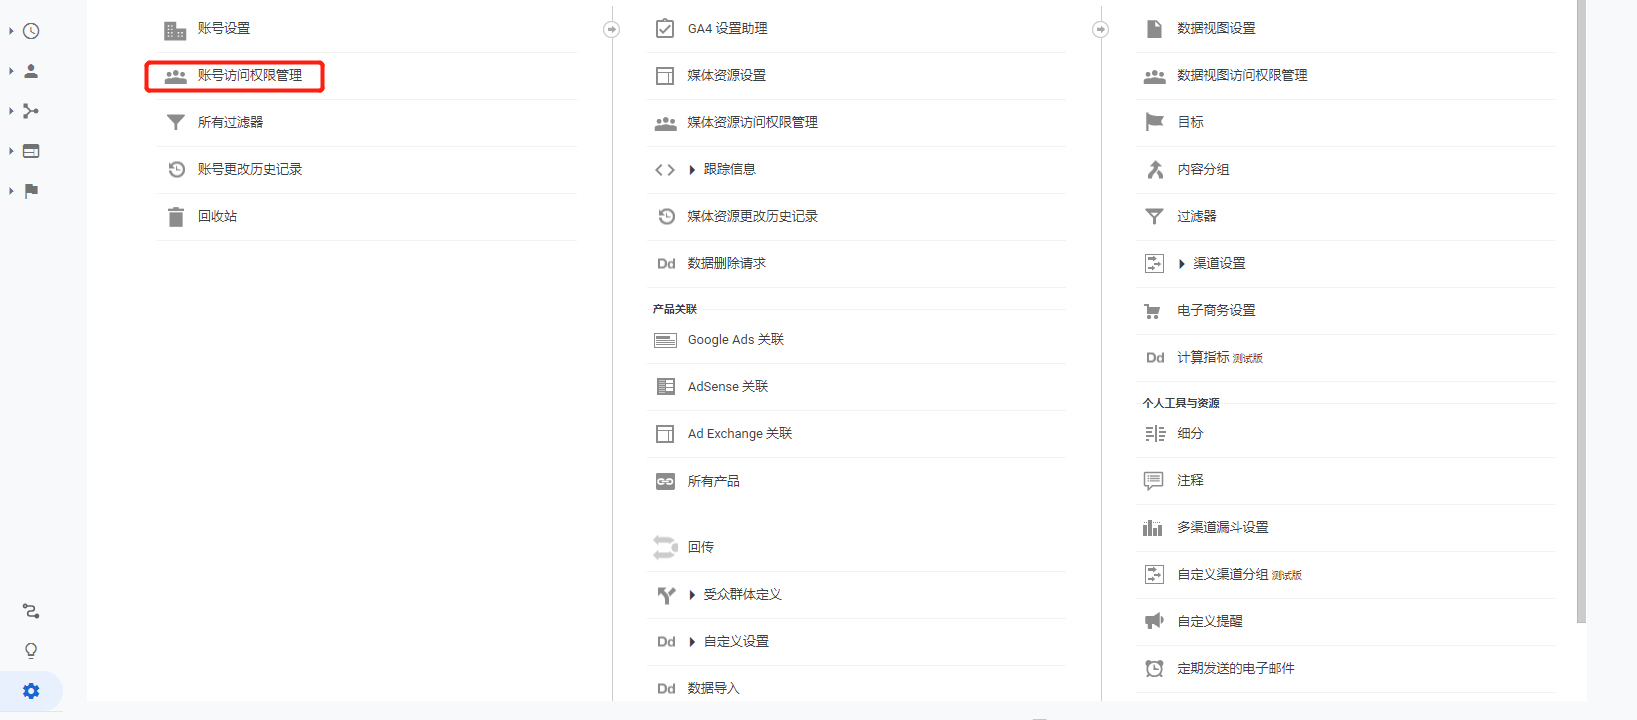Screen dimensions: 1637x720
Task: Select the Admin gear icon
Action: coord(31,691)
